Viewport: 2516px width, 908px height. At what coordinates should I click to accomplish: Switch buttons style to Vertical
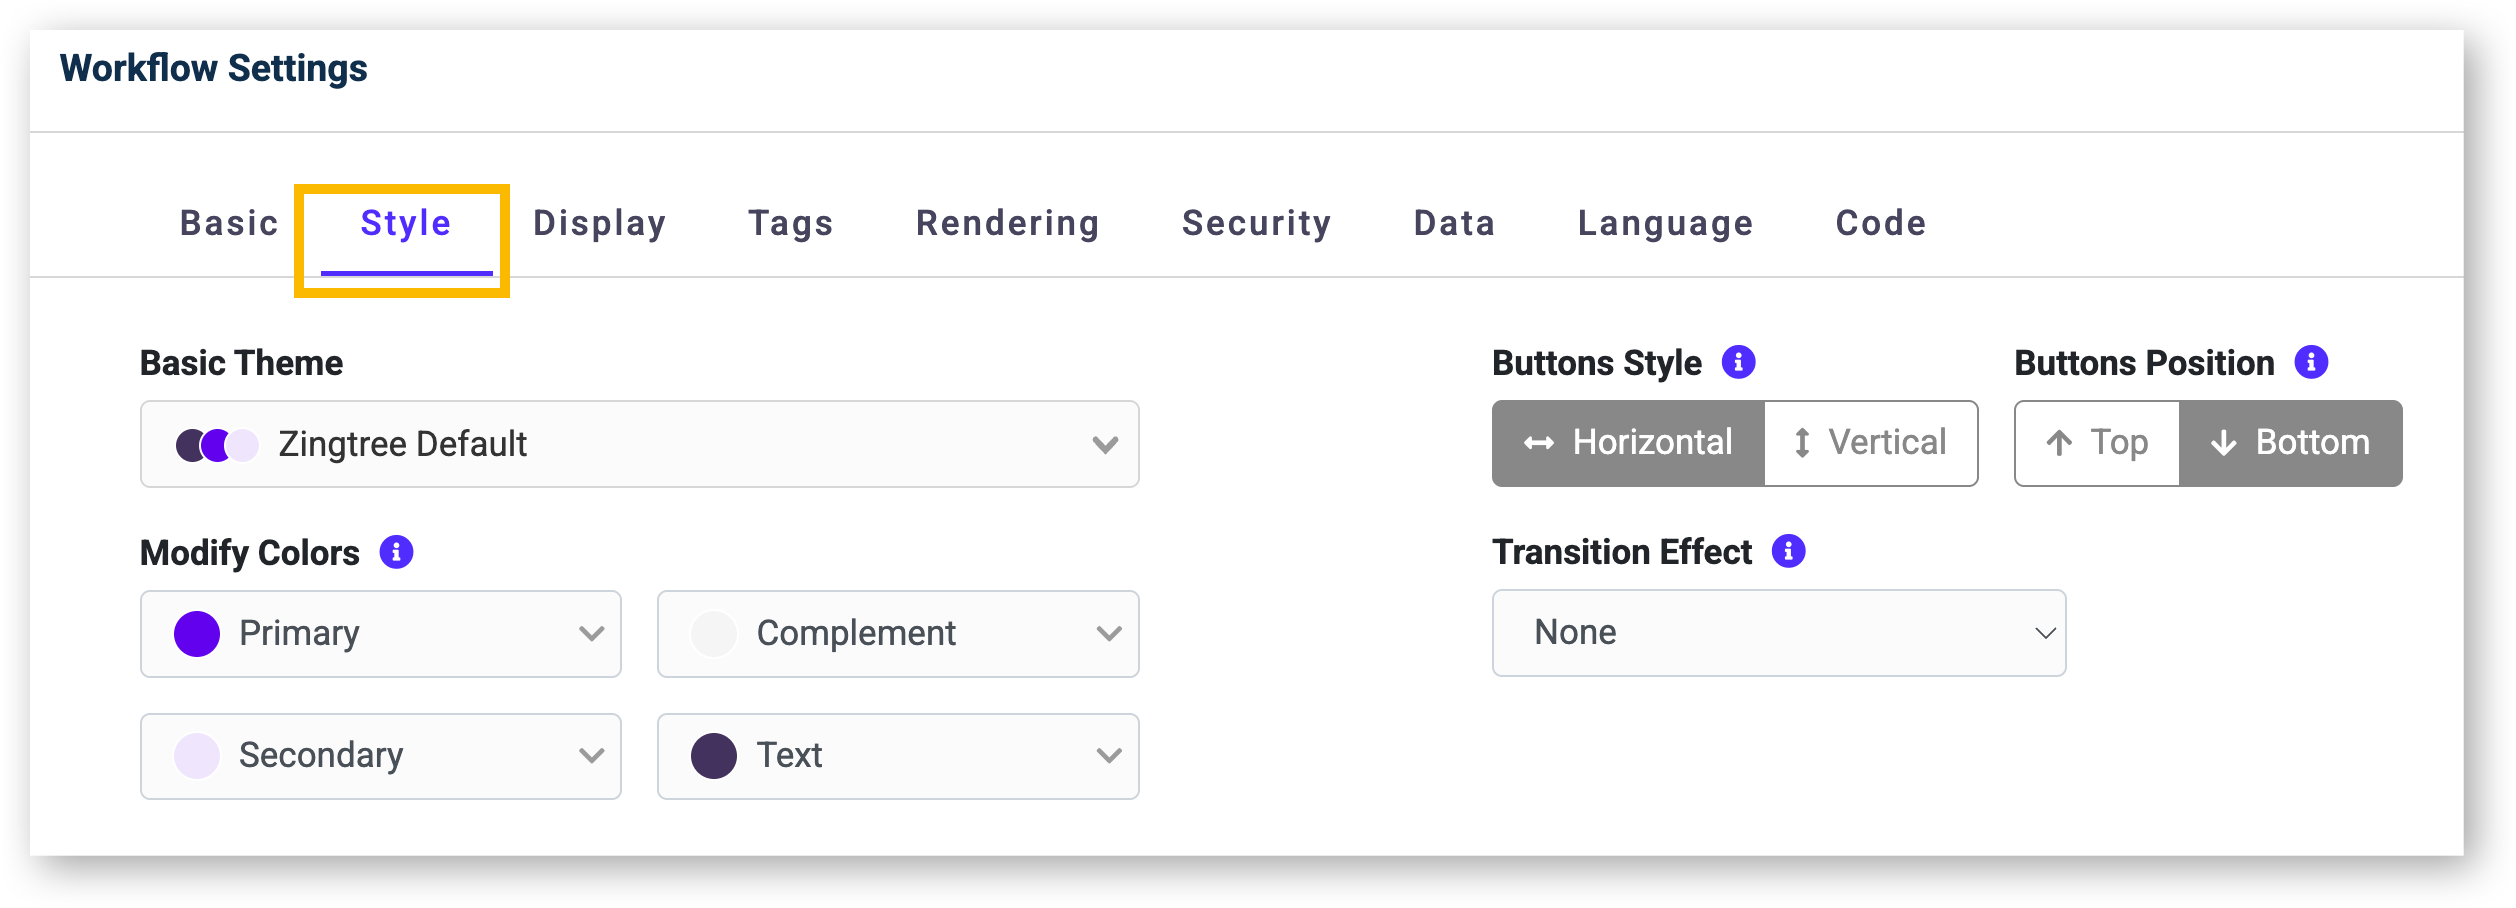pos(1870,442)
